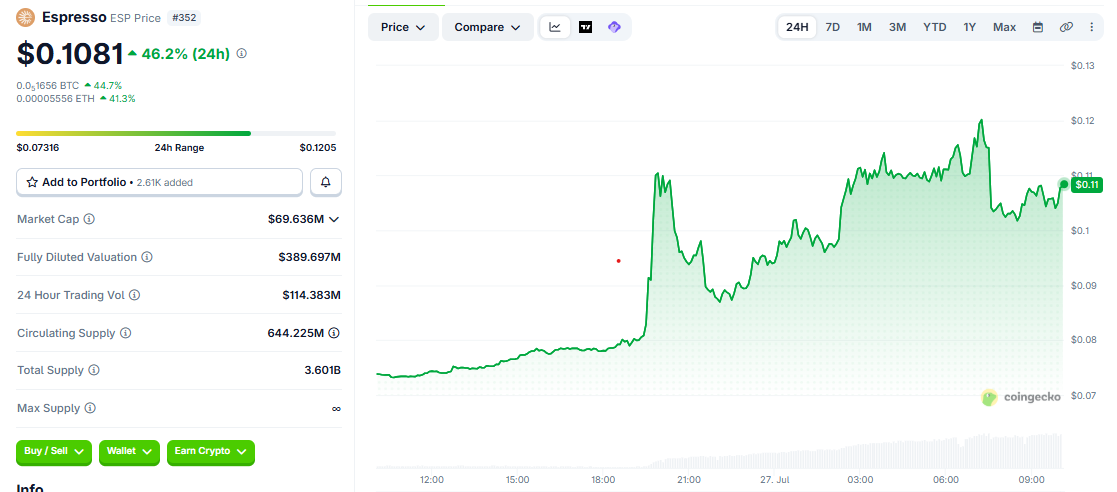The height and width of the screenshot is (492, 1117).
Task: Click the 3.601B total supply value
Action: click(x=322, y=370)
